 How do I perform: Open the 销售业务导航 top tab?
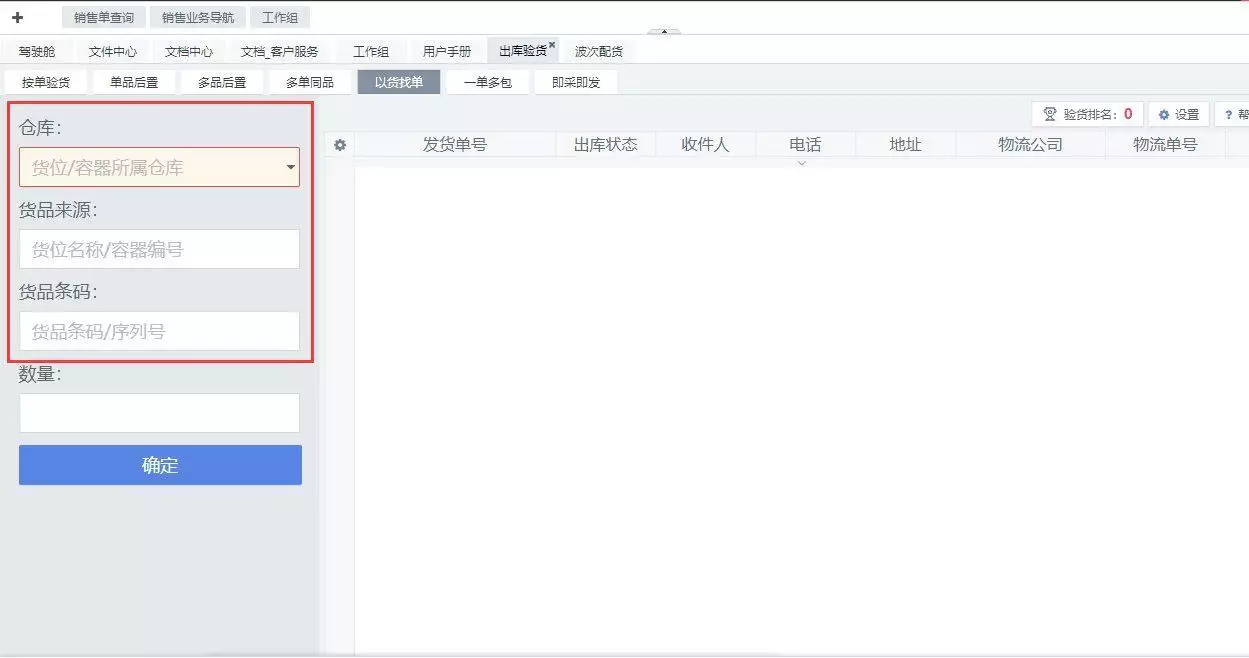197,17
